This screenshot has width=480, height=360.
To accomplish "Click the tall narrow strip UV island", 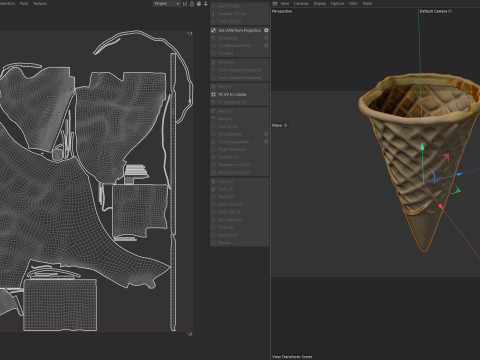I will click(x=173, y=192).
